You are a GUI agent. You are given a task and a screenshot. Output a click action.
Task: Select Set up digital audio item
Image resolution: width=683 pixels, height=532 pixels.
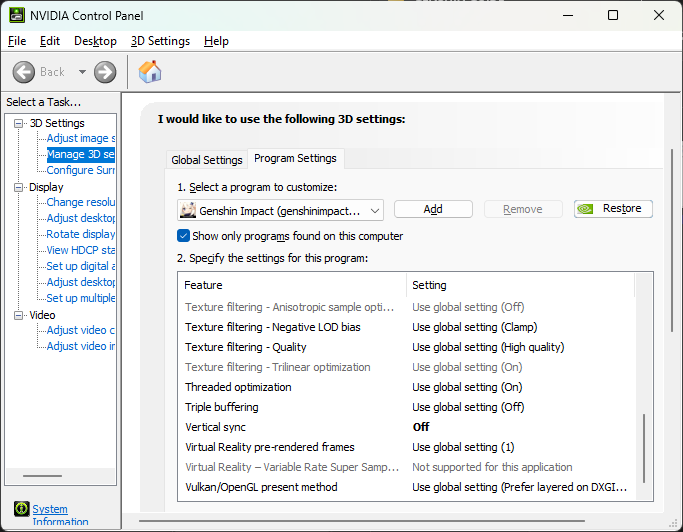pyautogui.click(x=81, y=266)
